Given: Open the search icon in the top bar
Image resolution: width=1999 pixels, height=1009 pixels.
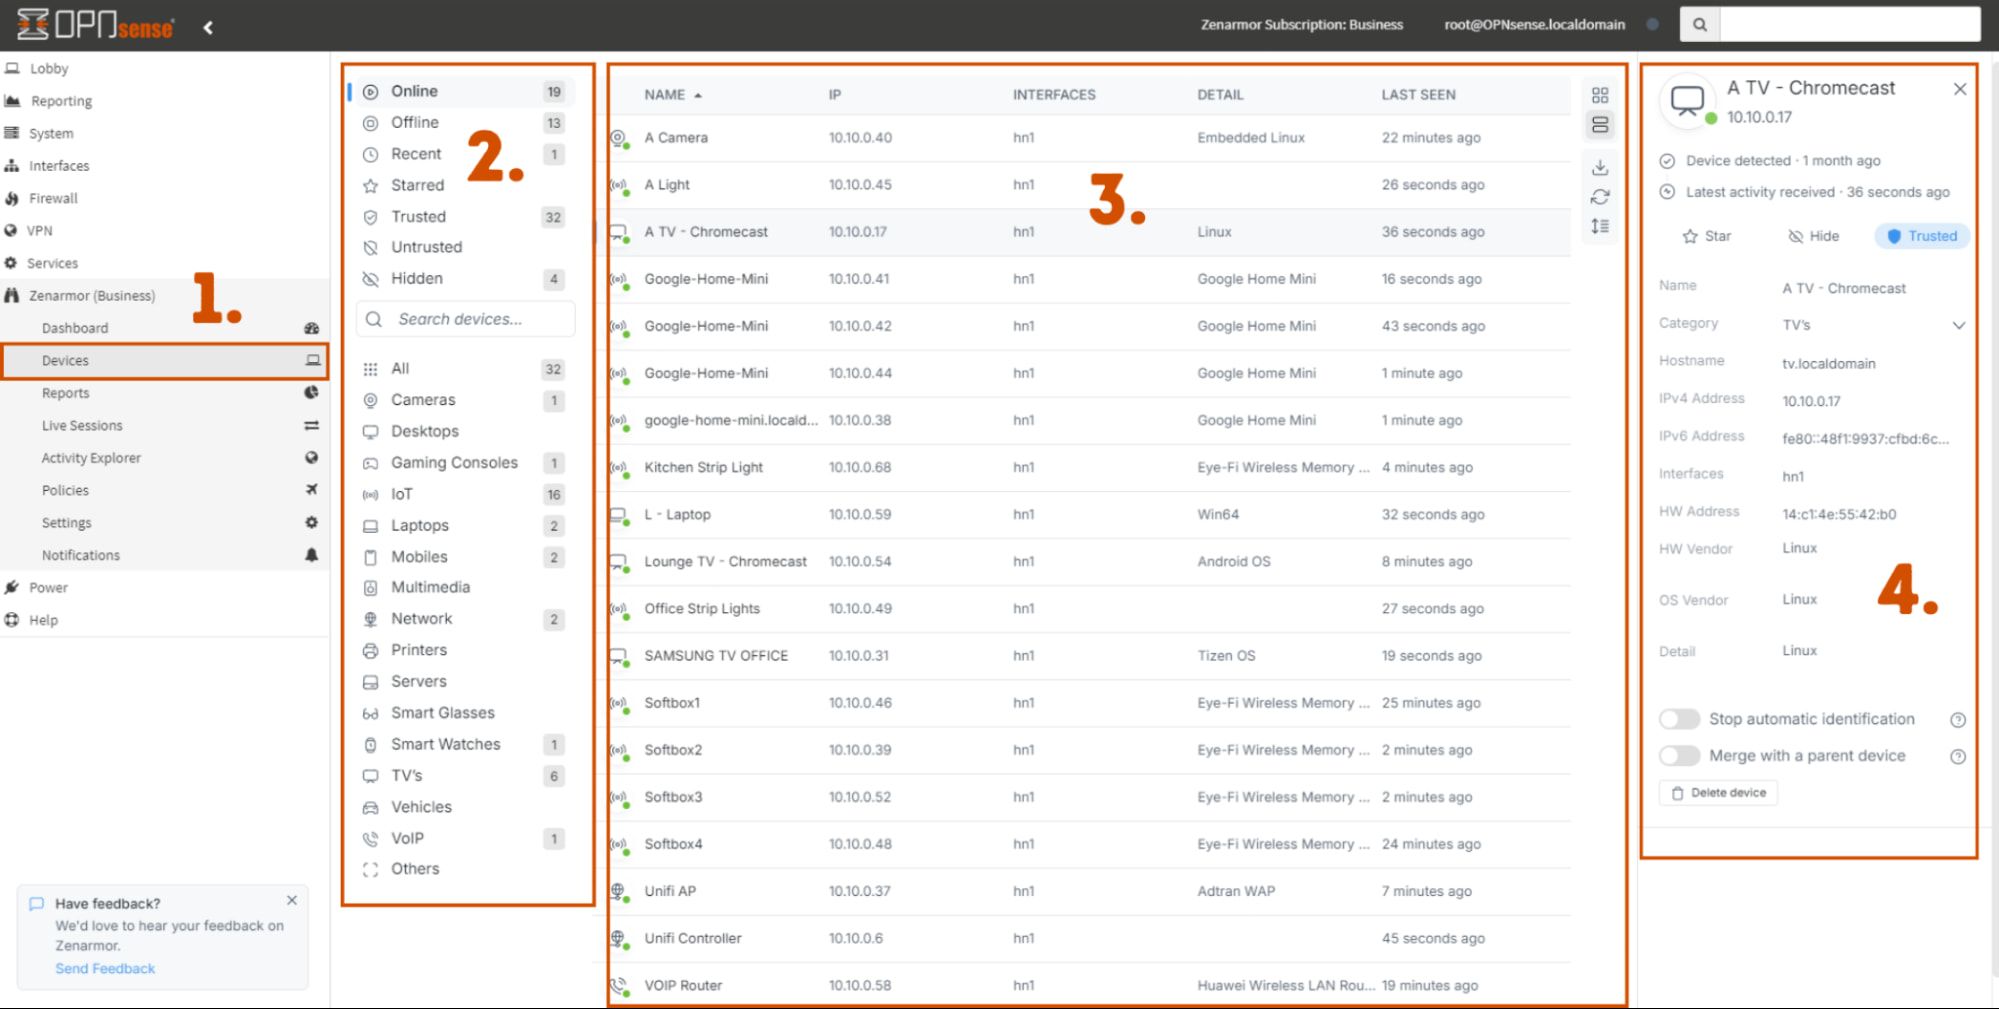Looking at the screenshot, I should [1699, 23].
